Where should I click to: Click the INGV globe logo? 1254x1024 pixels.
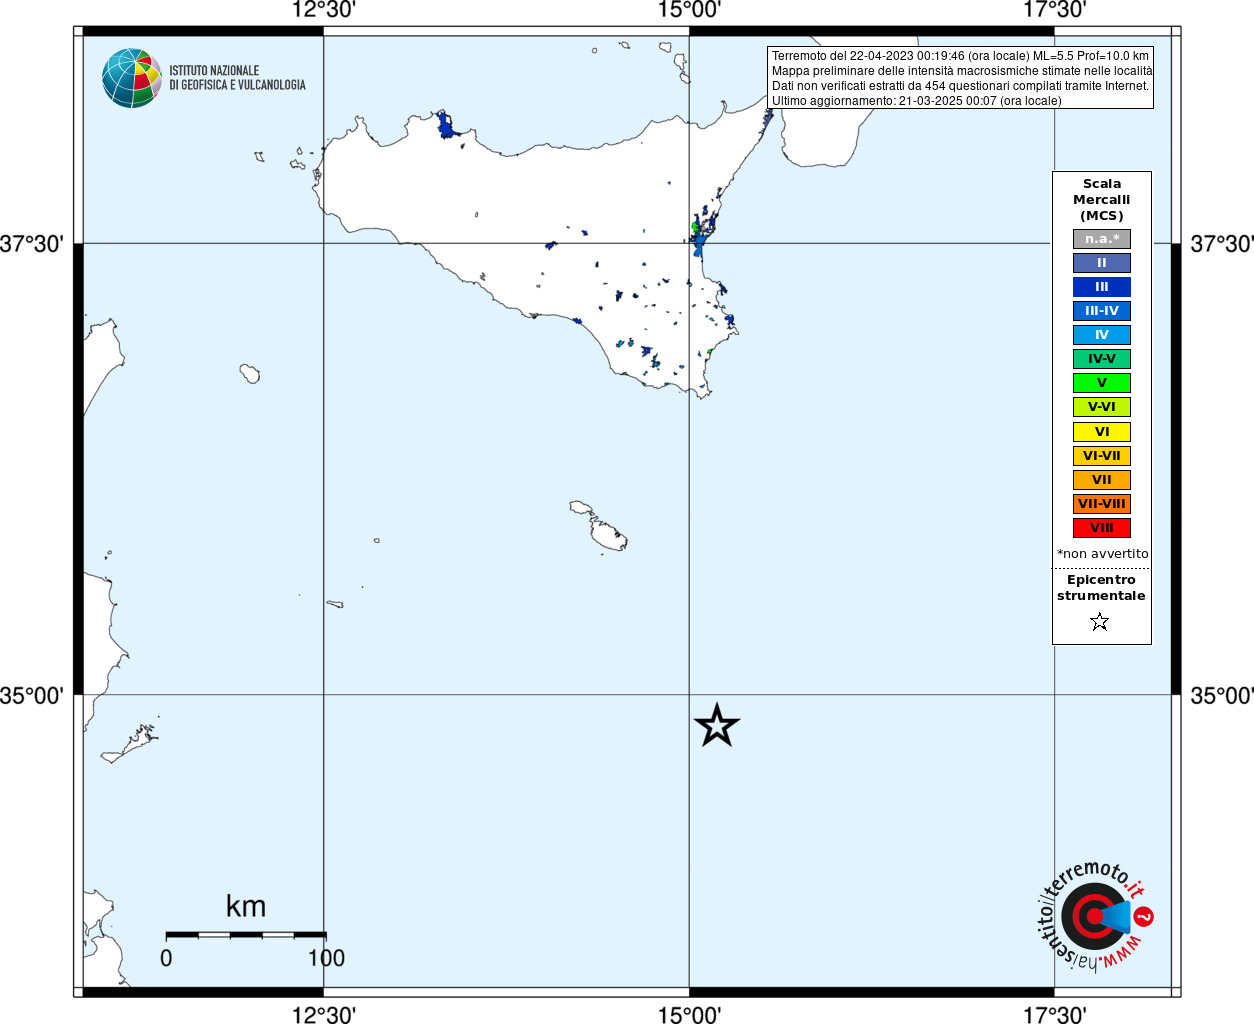(x=132, y=78)
